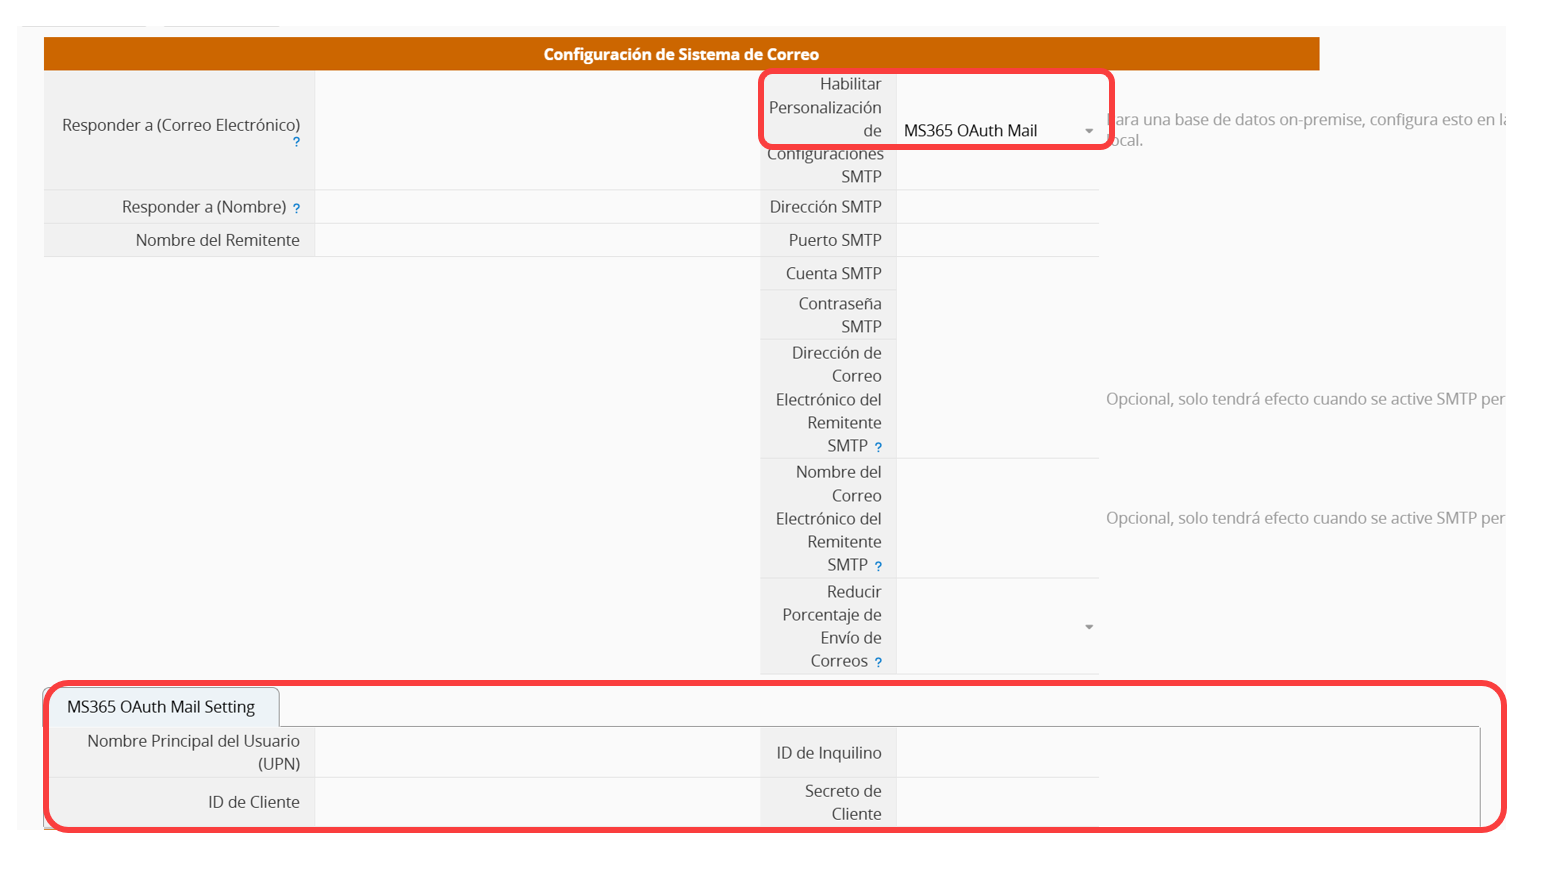Image resolution: width=1543 pixels, height=881 pixels.
Task: Click help icon next to Responder a (Nombre)
Action: (x=296, y=208)
